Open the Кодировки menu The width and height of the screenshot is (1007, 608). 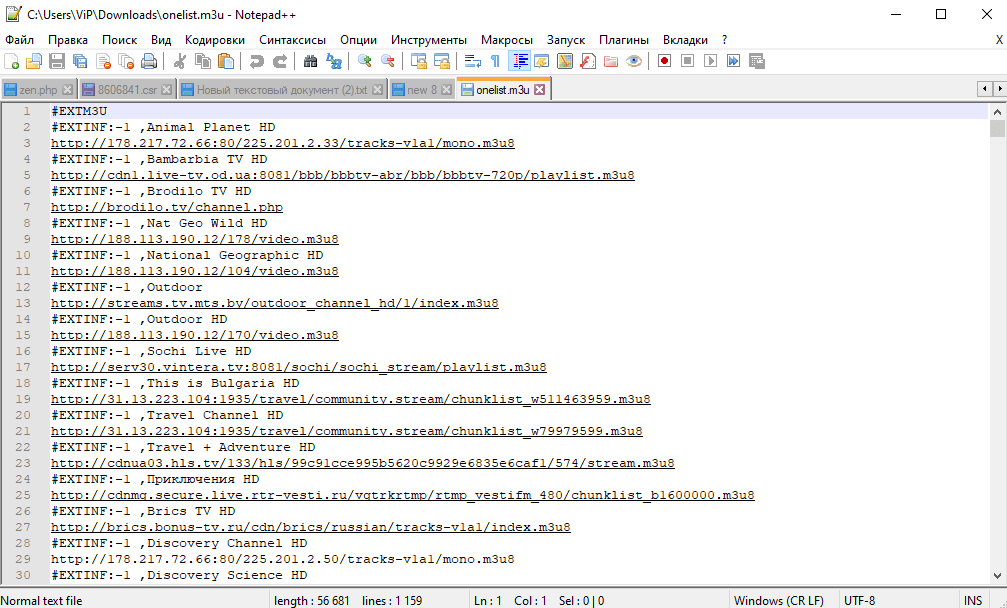(214, 39)
